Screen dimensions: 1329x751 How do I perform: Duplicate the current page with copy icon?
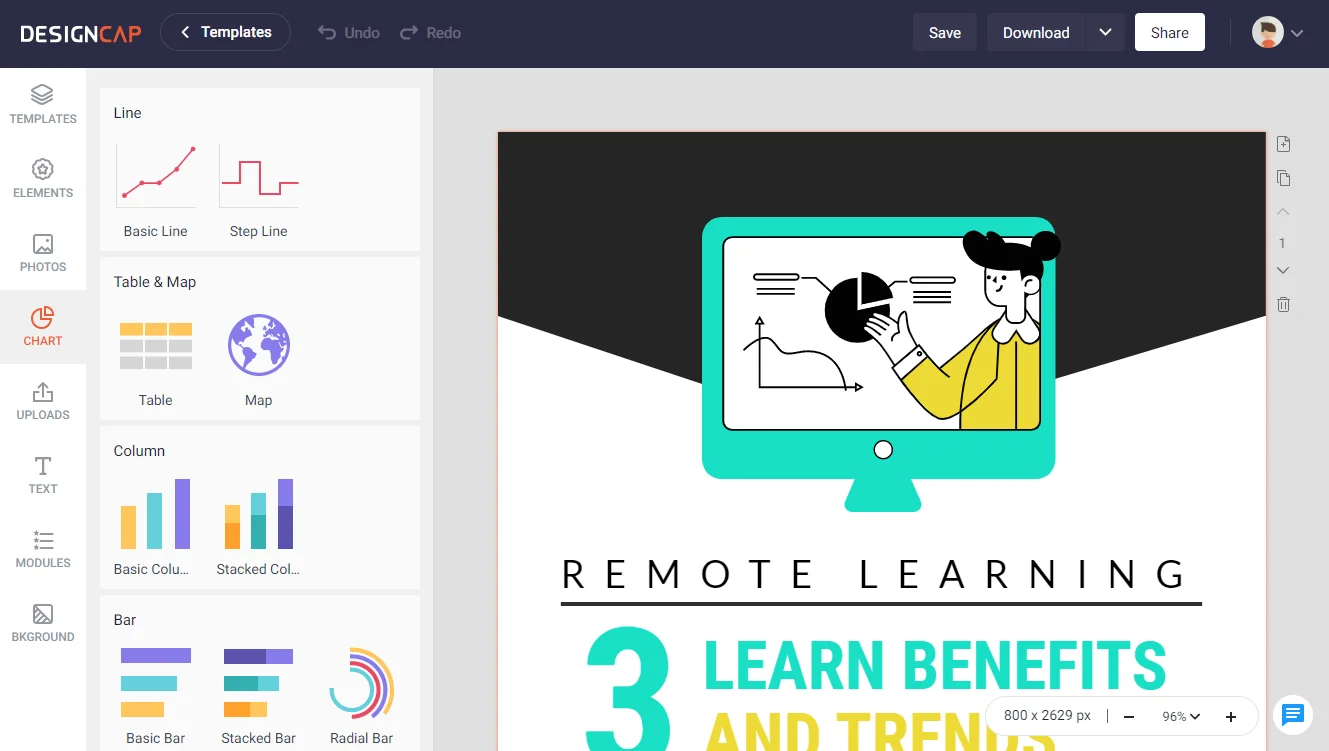click(x=1284, y=179)
